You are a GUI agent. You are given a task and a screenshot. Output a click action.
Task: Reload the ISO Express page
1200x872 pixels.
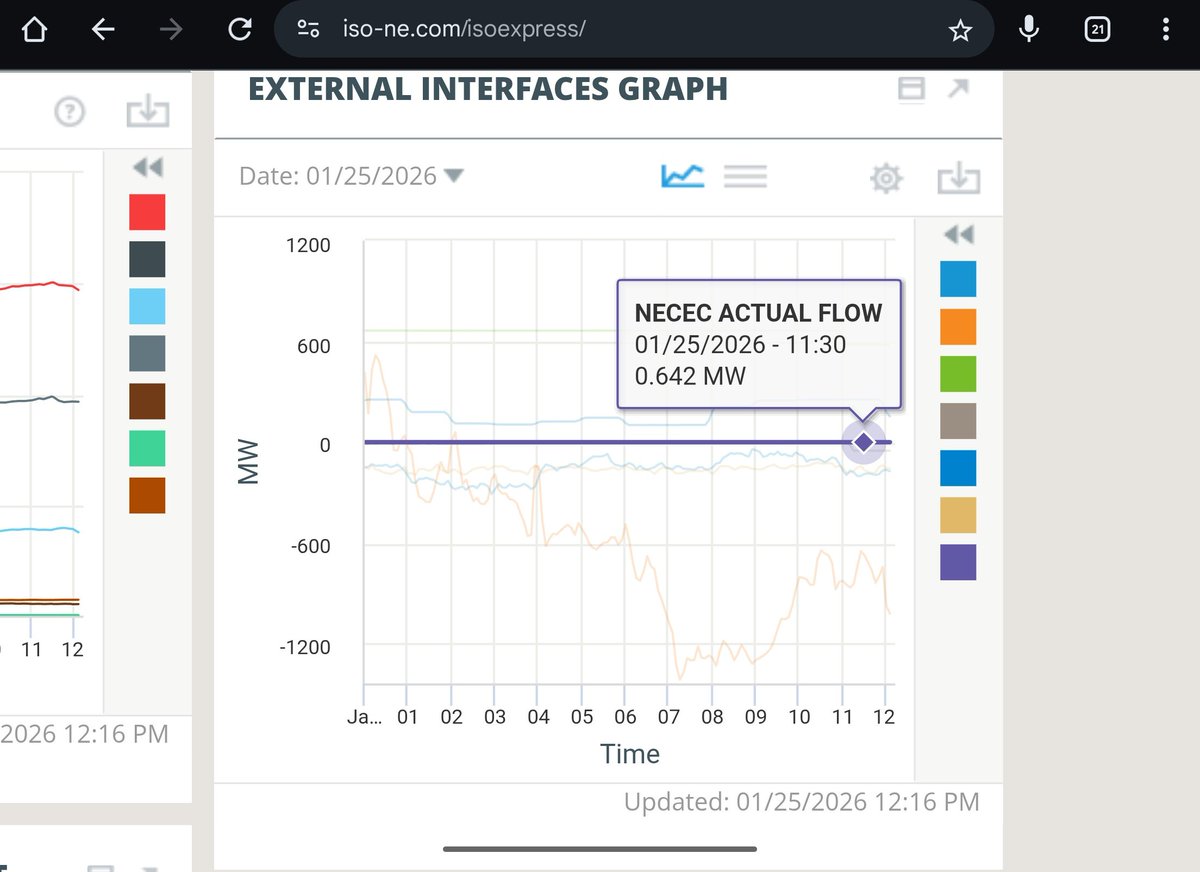point(239,29)
